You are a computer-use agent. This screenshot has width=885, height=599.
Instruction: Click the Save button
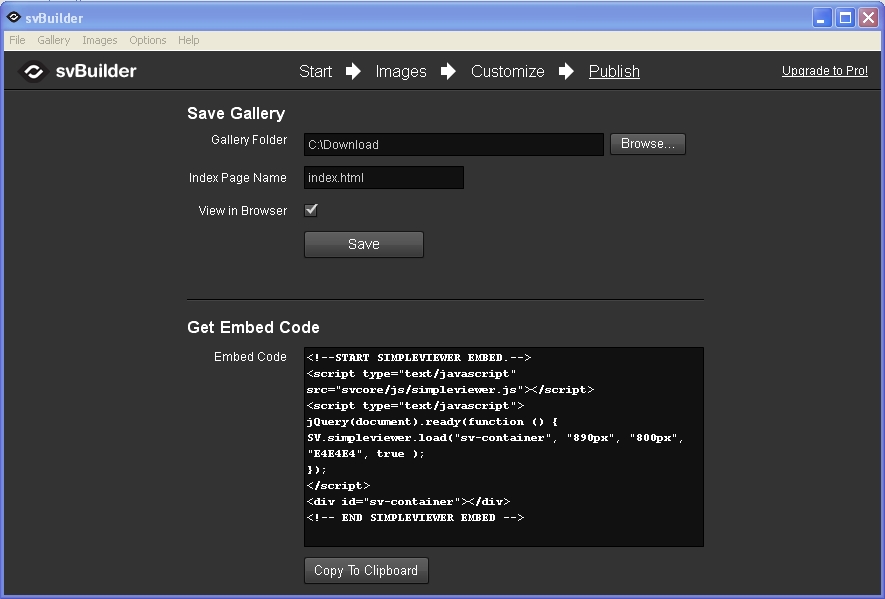(x=363, y=244)
